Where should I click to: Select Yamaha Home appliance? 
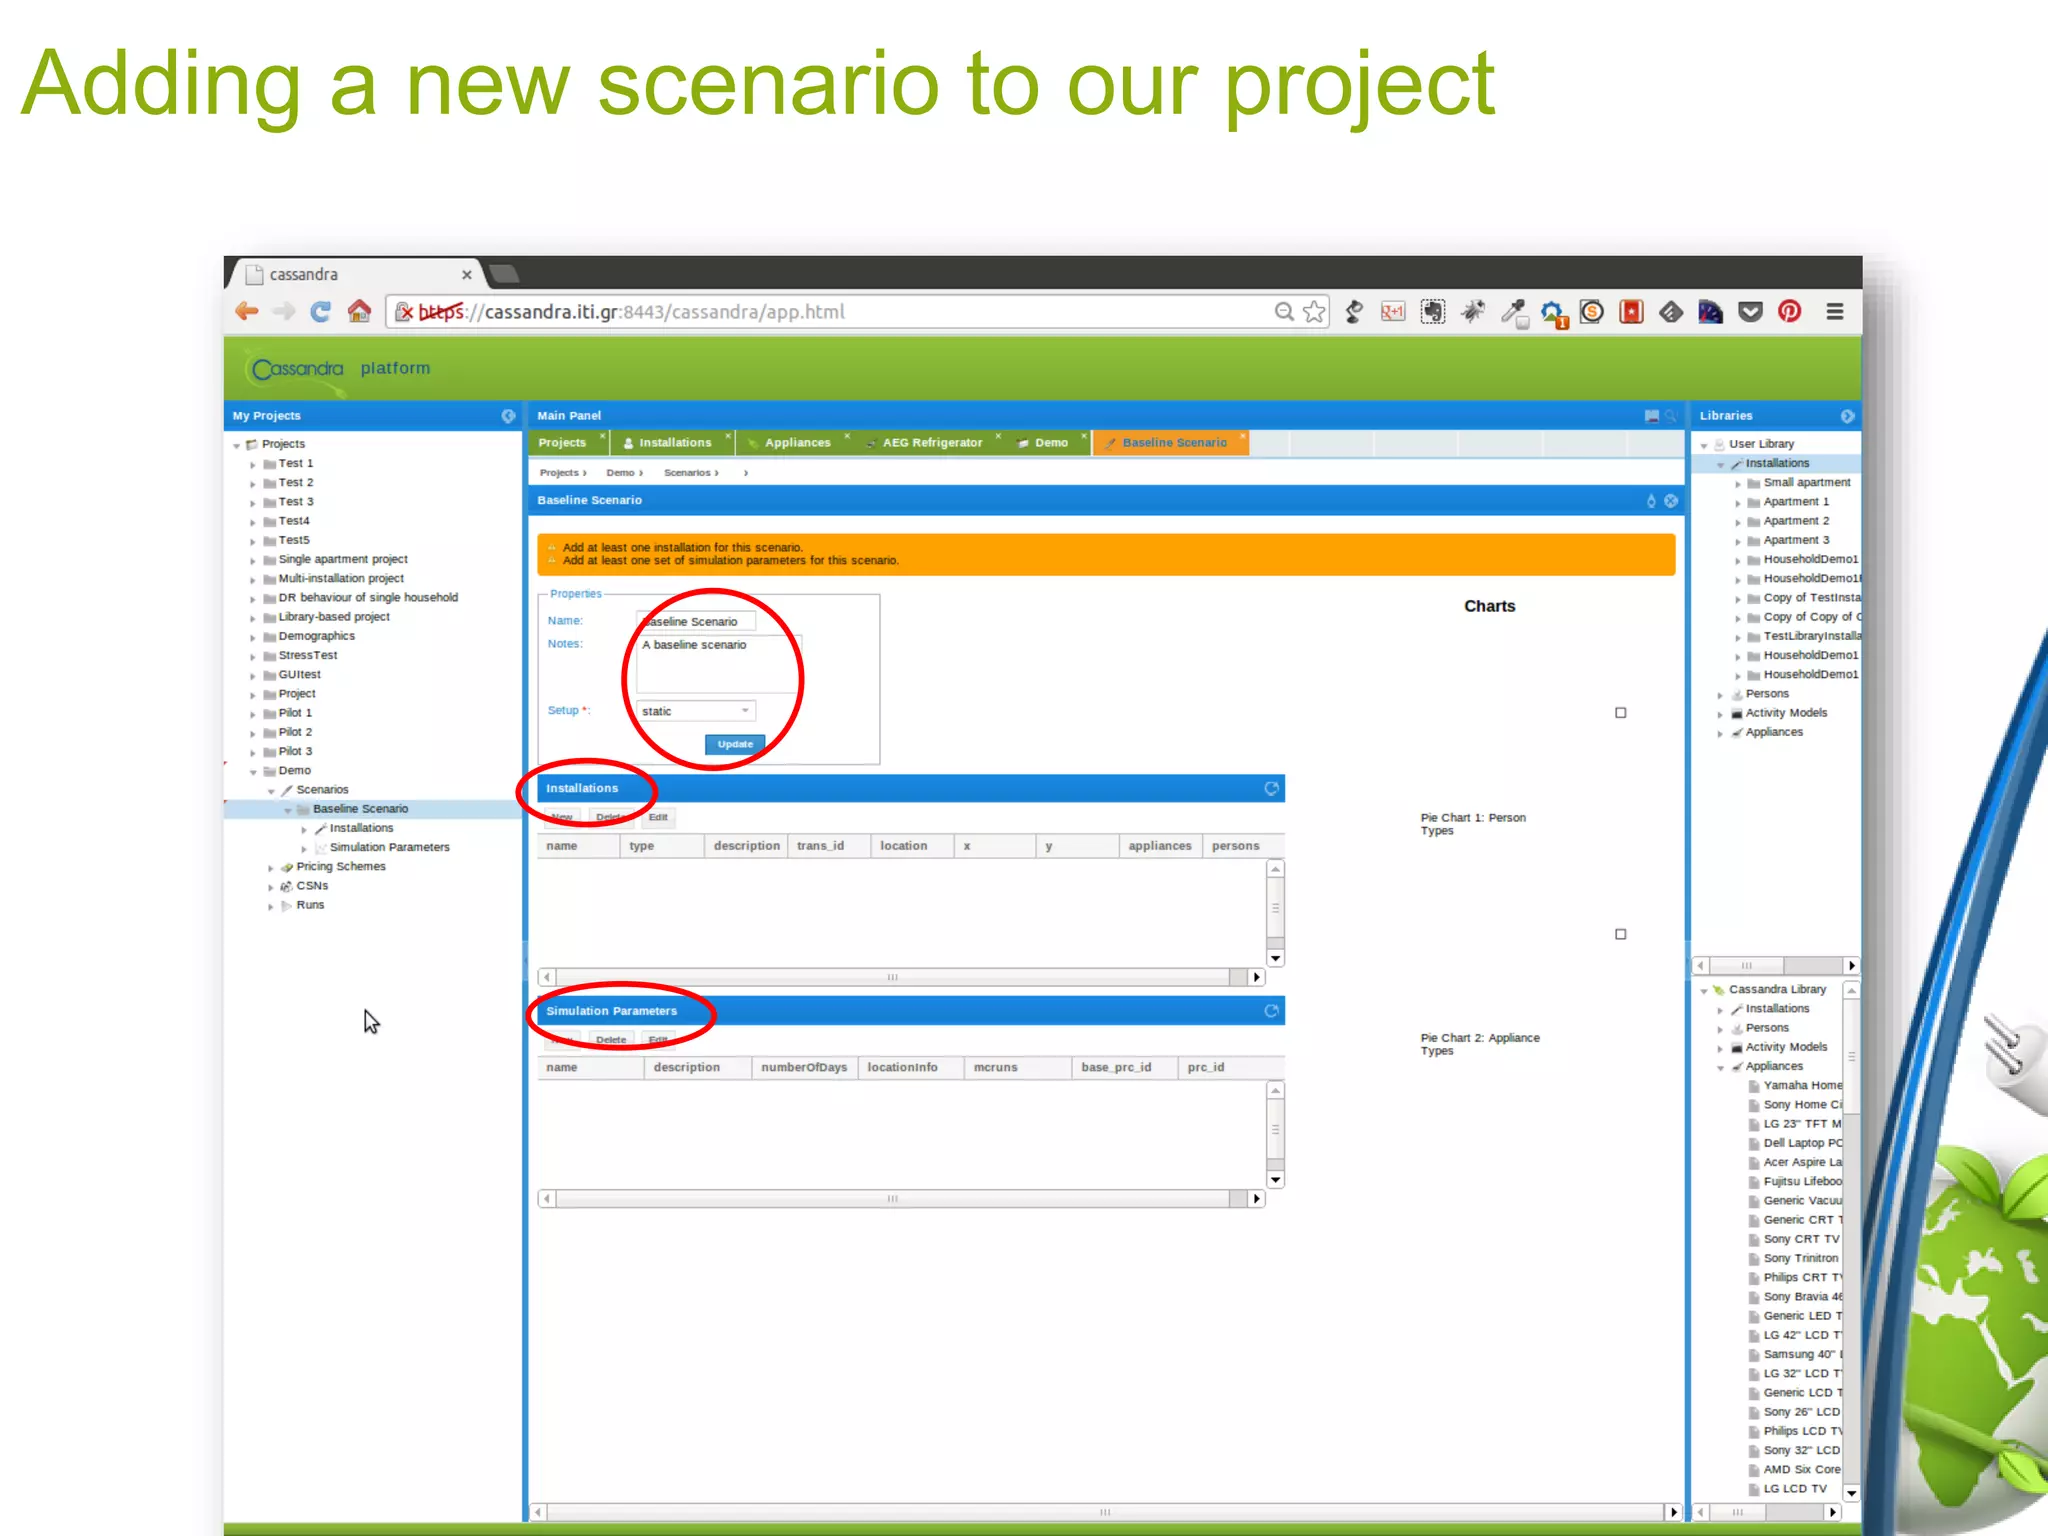1802,1086
